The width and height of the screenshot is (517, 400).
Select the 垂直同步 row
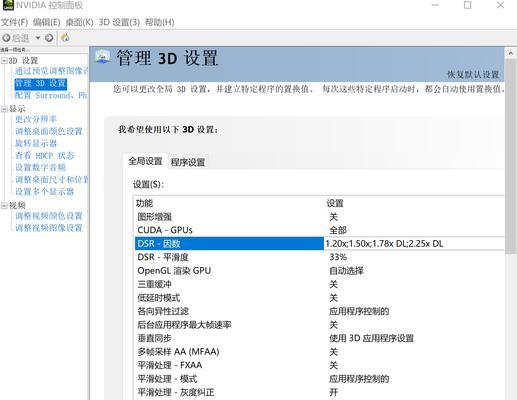(319, 338)
